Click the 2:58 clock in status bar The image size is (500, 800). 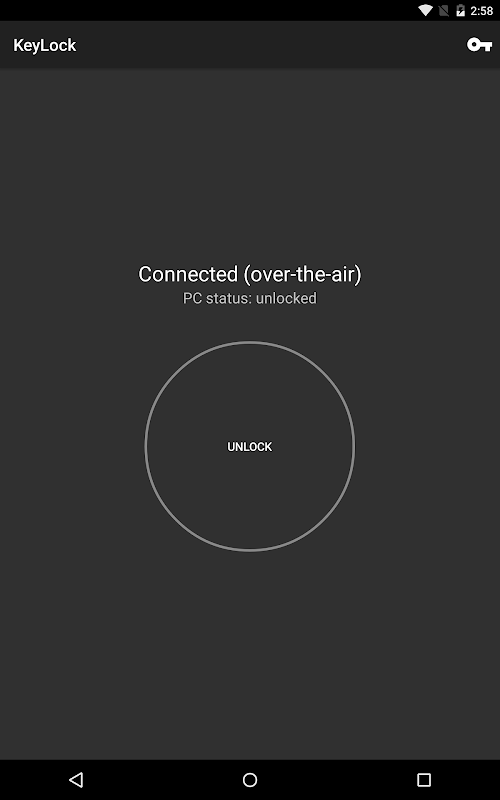pos(482,11)
